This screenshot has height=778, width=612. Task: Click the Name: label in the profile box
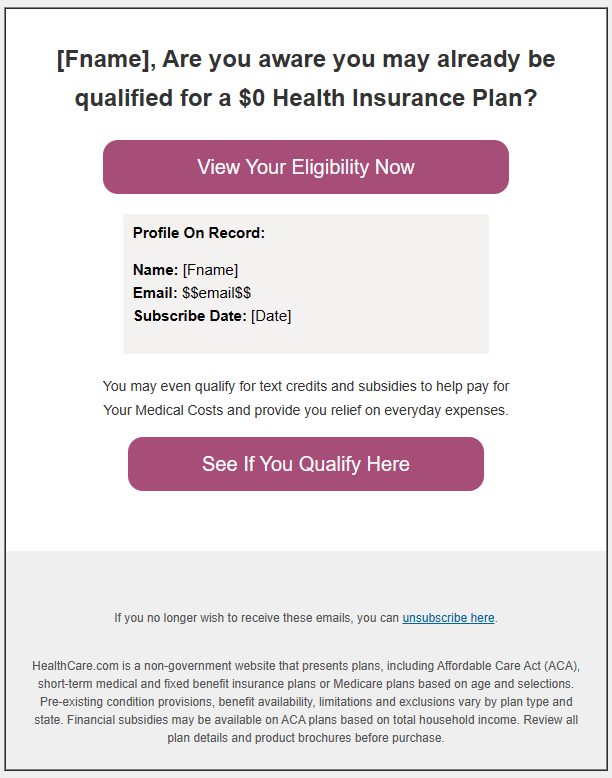pyautogui.click(x=155, y=270)
